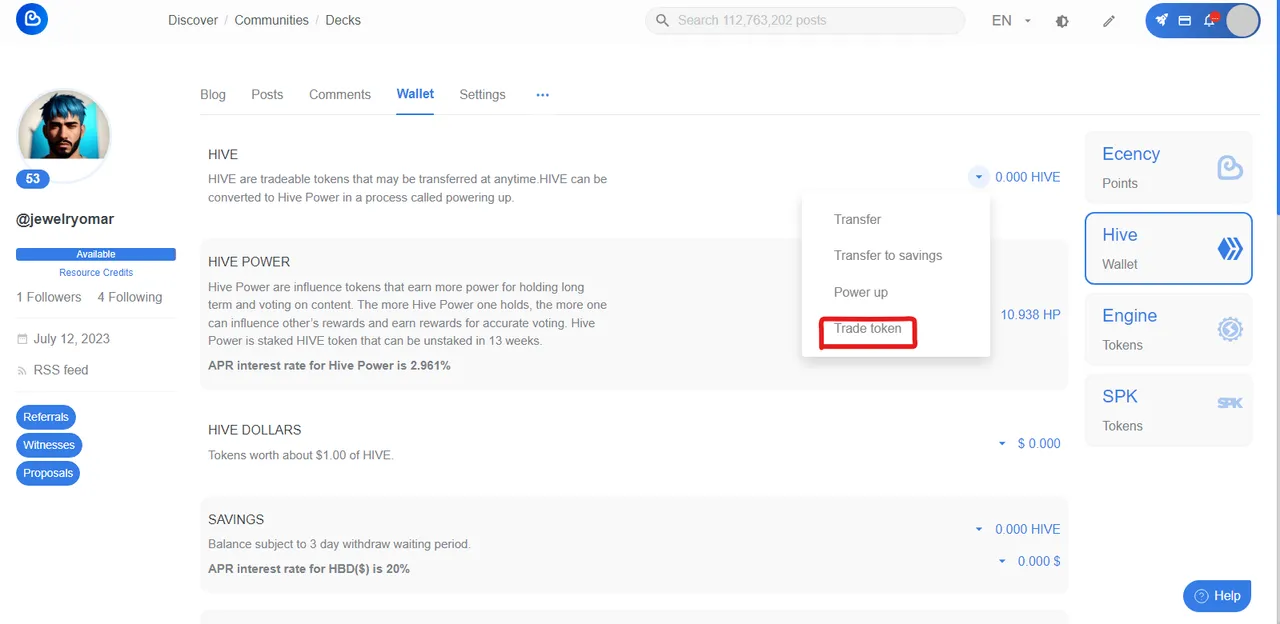Click the July 12, 2023 join date
The image size is (1280, 624).
pyautogui.click(x=72, y=339)
